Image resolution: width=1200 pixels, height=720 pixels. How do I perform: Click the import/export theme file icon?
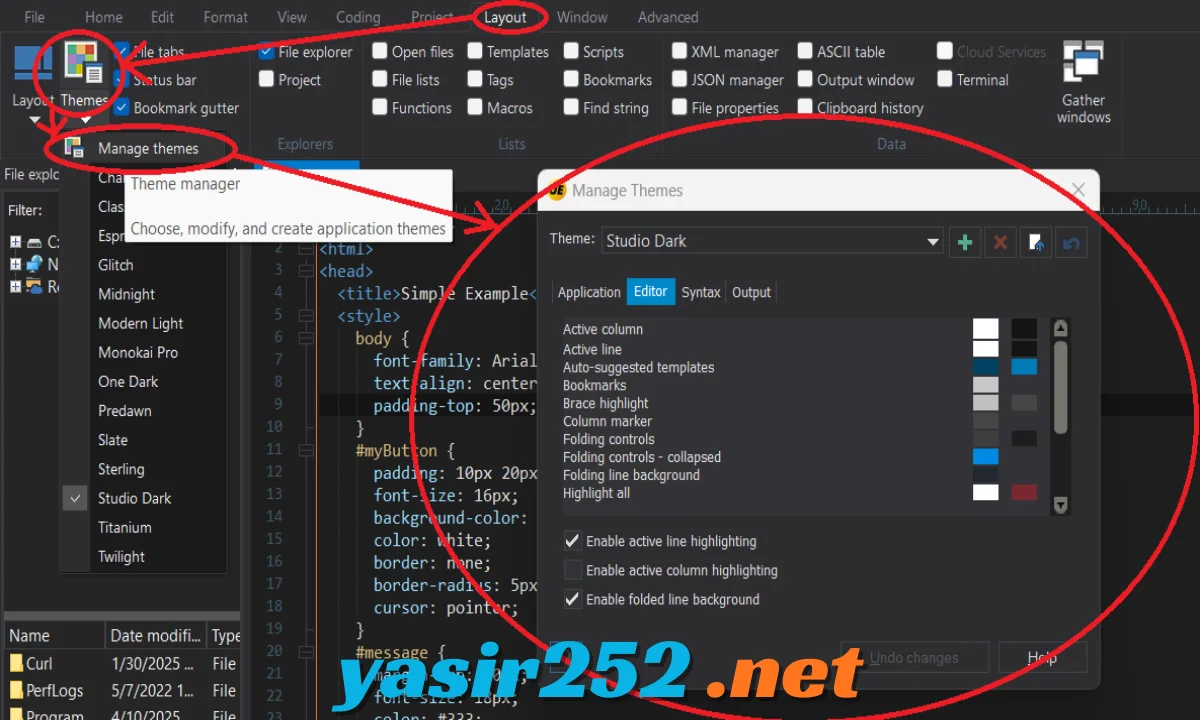coord(1036,242)
